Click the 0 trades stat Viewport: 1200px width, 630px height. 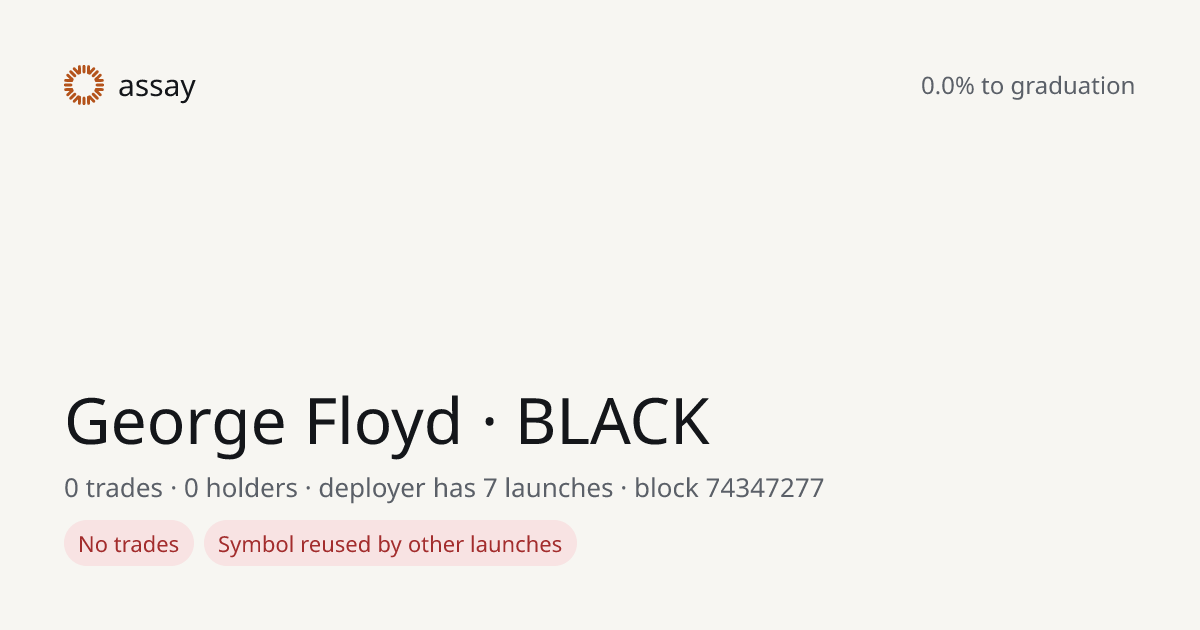click(114, 488)
